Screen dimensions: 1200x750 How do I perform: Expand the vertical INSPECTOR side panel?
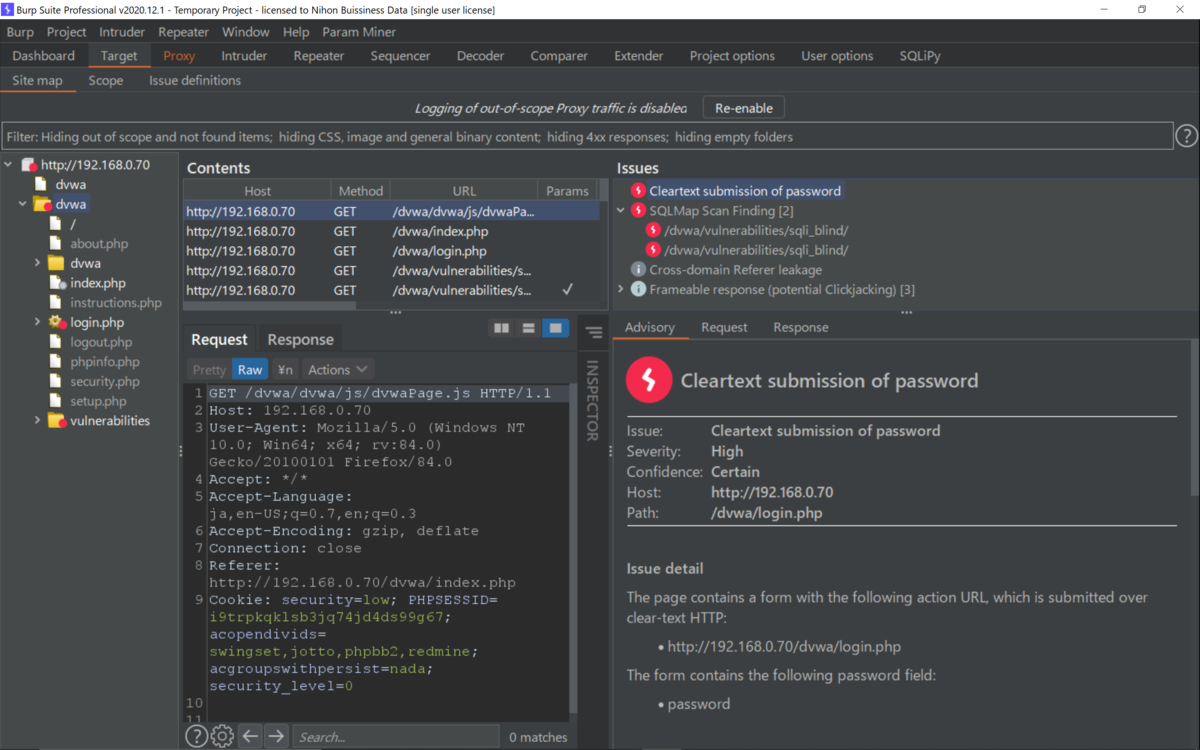coord(593,400)
